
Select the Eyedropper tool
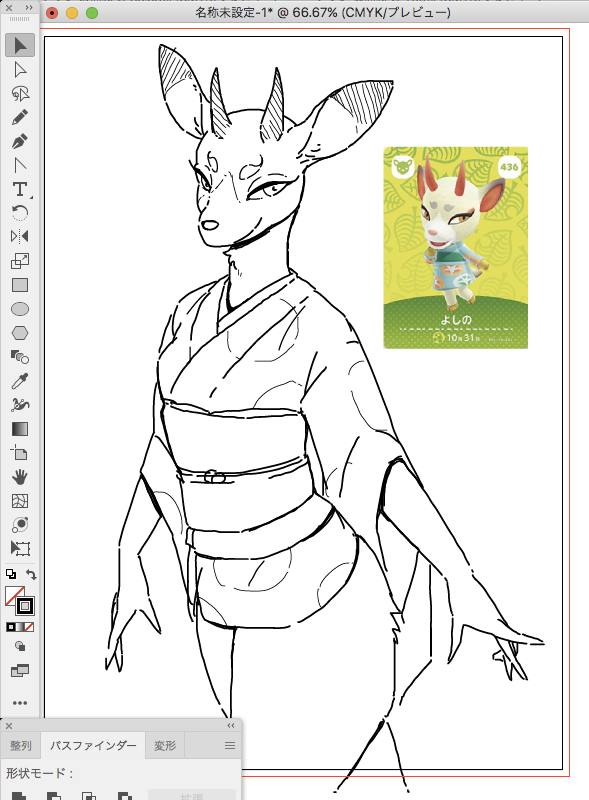20,381
